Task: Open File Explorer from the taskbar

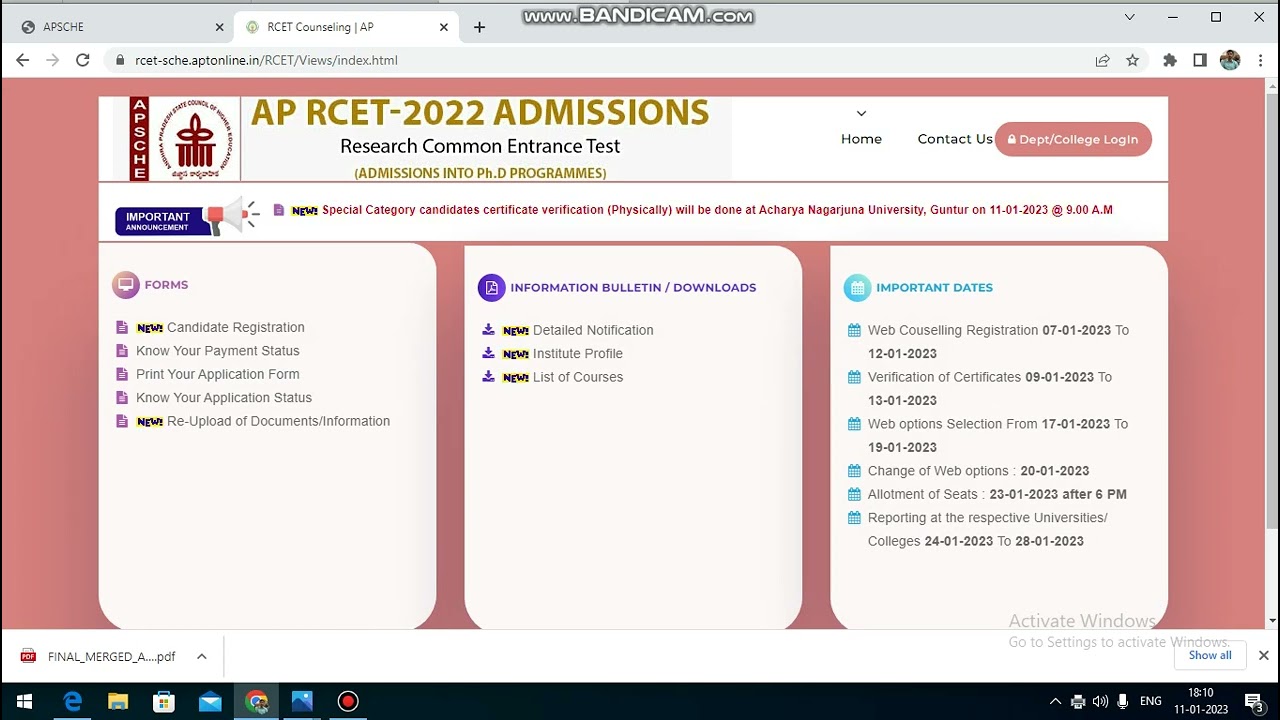Action: point(118,701)
